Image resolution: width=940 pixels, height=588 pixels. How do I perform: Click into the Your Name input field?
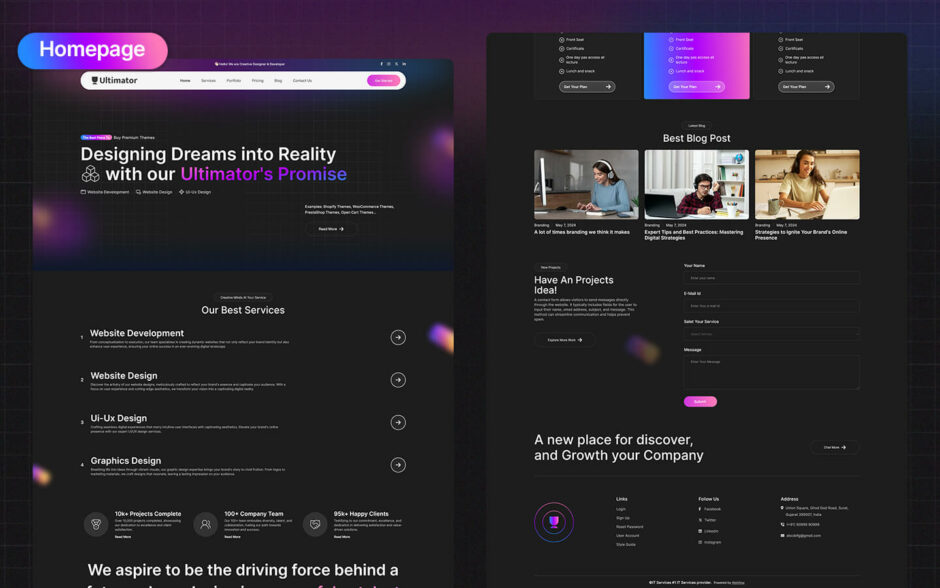(771, 278)
